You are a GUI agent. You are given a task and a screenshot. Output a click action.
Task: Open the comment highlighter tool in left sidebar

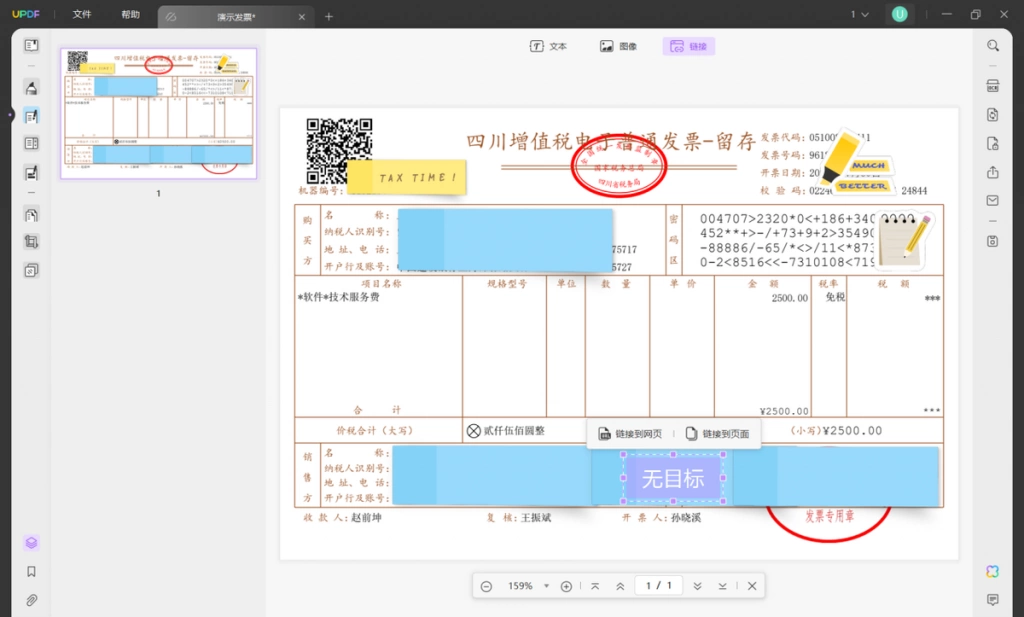[x=31, y=87]
